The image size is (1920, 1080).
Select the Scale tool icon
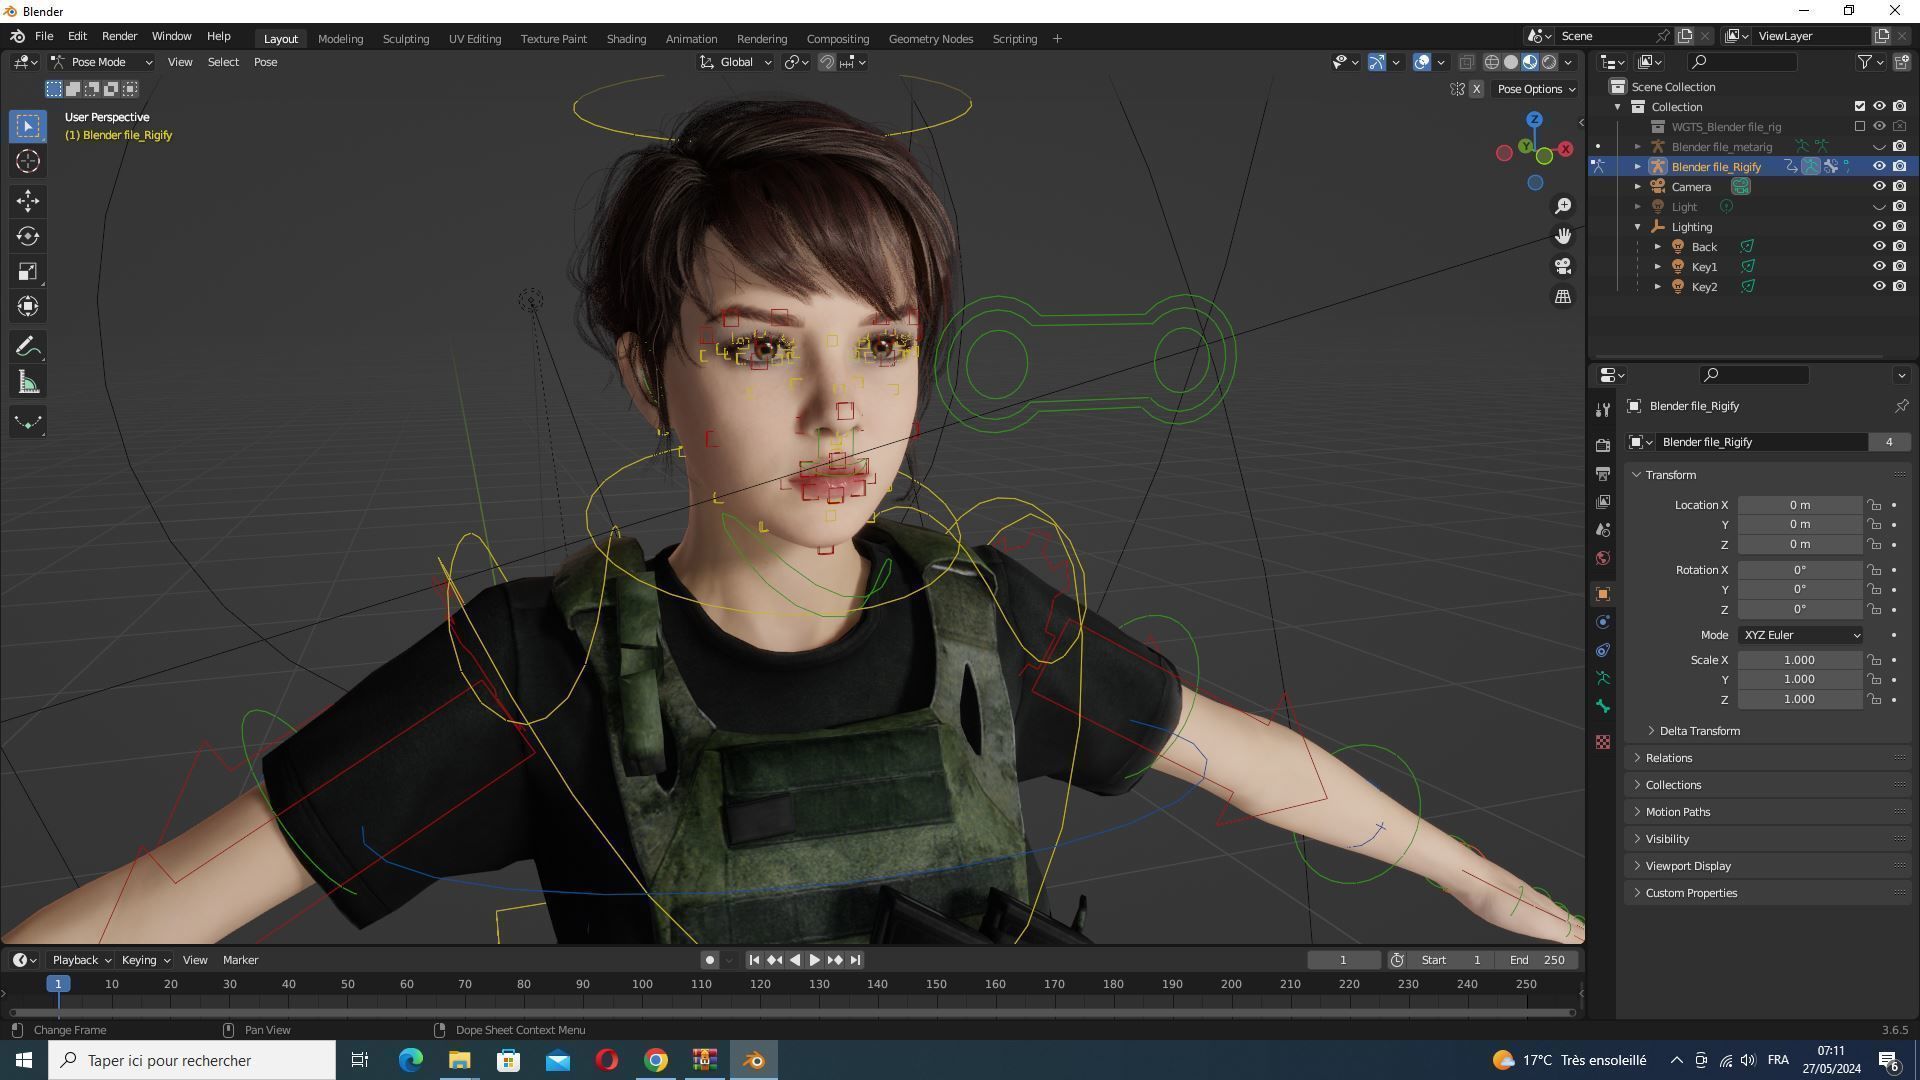[x=27, y=272]
